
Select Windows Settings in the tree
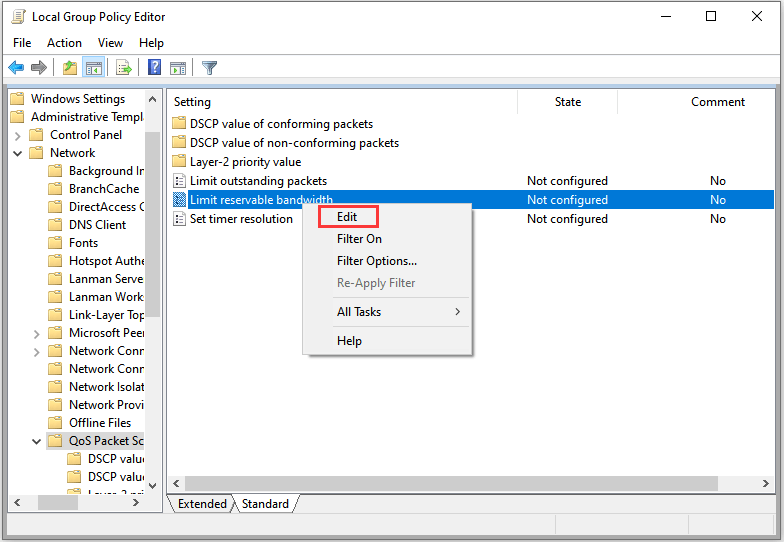78,99
